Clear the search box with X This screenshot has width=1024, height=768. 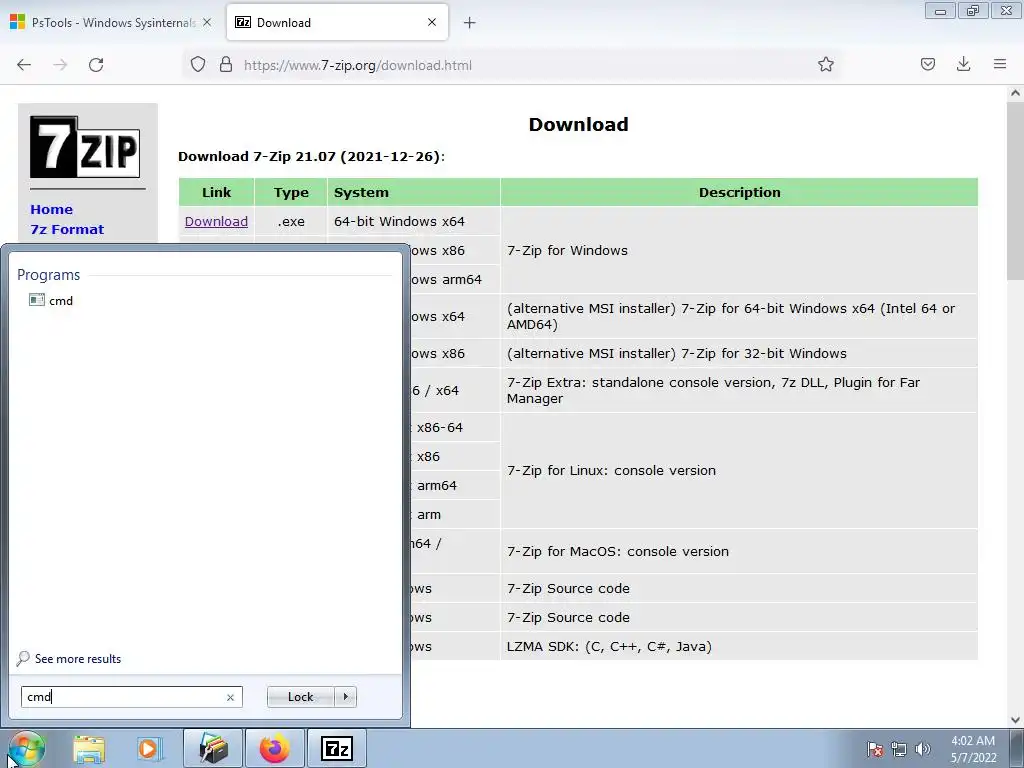(x=231, y=697)
